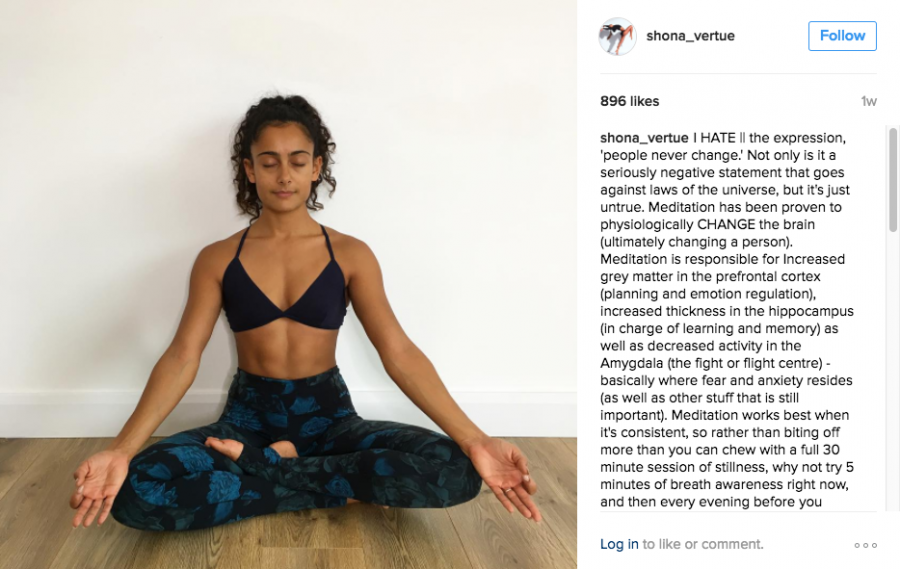Click the capitalized word HATE in caption
900x569 pixels.
click(x=717, y=138)
